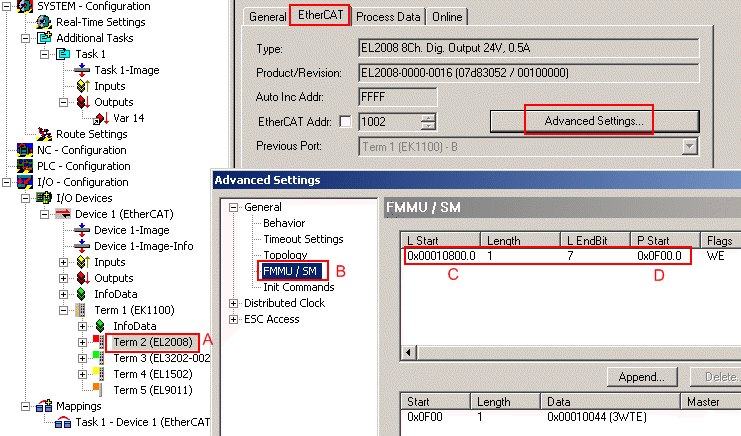
Task: Click the Device 1-Image-Info icon
Action: click(82, 246)
